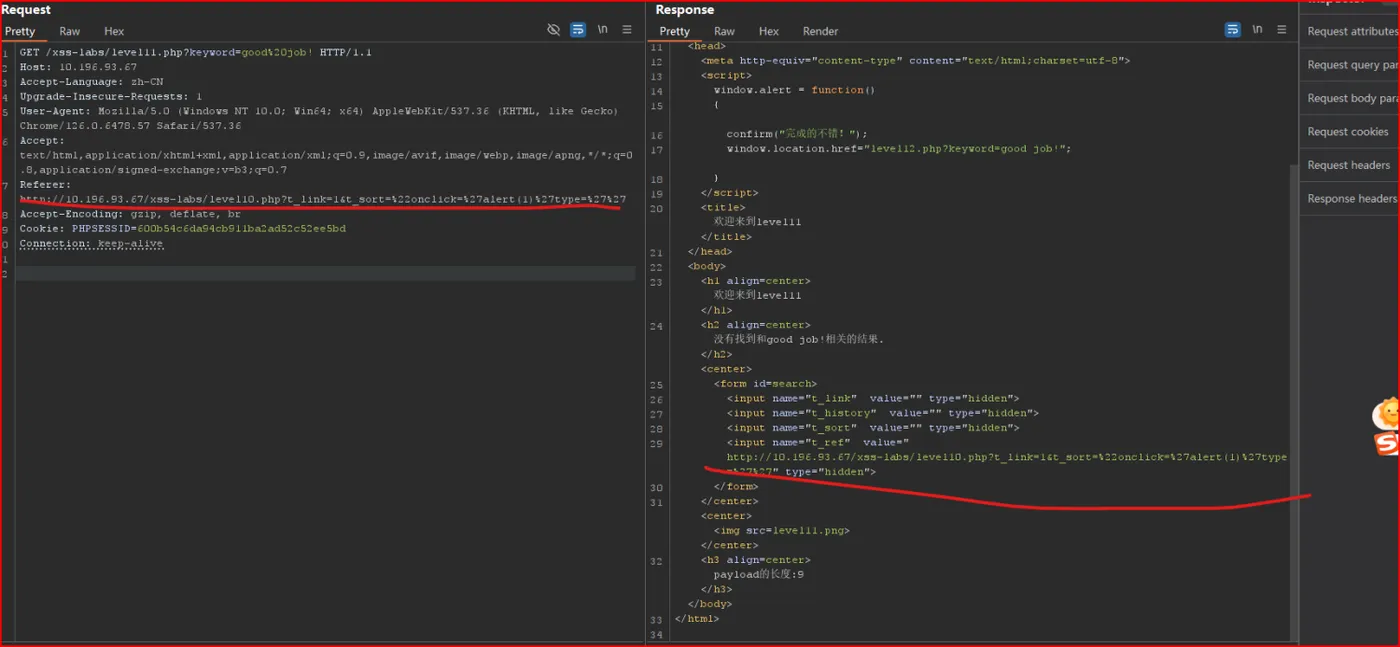Click the window.location.href level12.php line
Image resolution: width=1400 pixels, height=647 pixels.
click(x=898, y=149)
